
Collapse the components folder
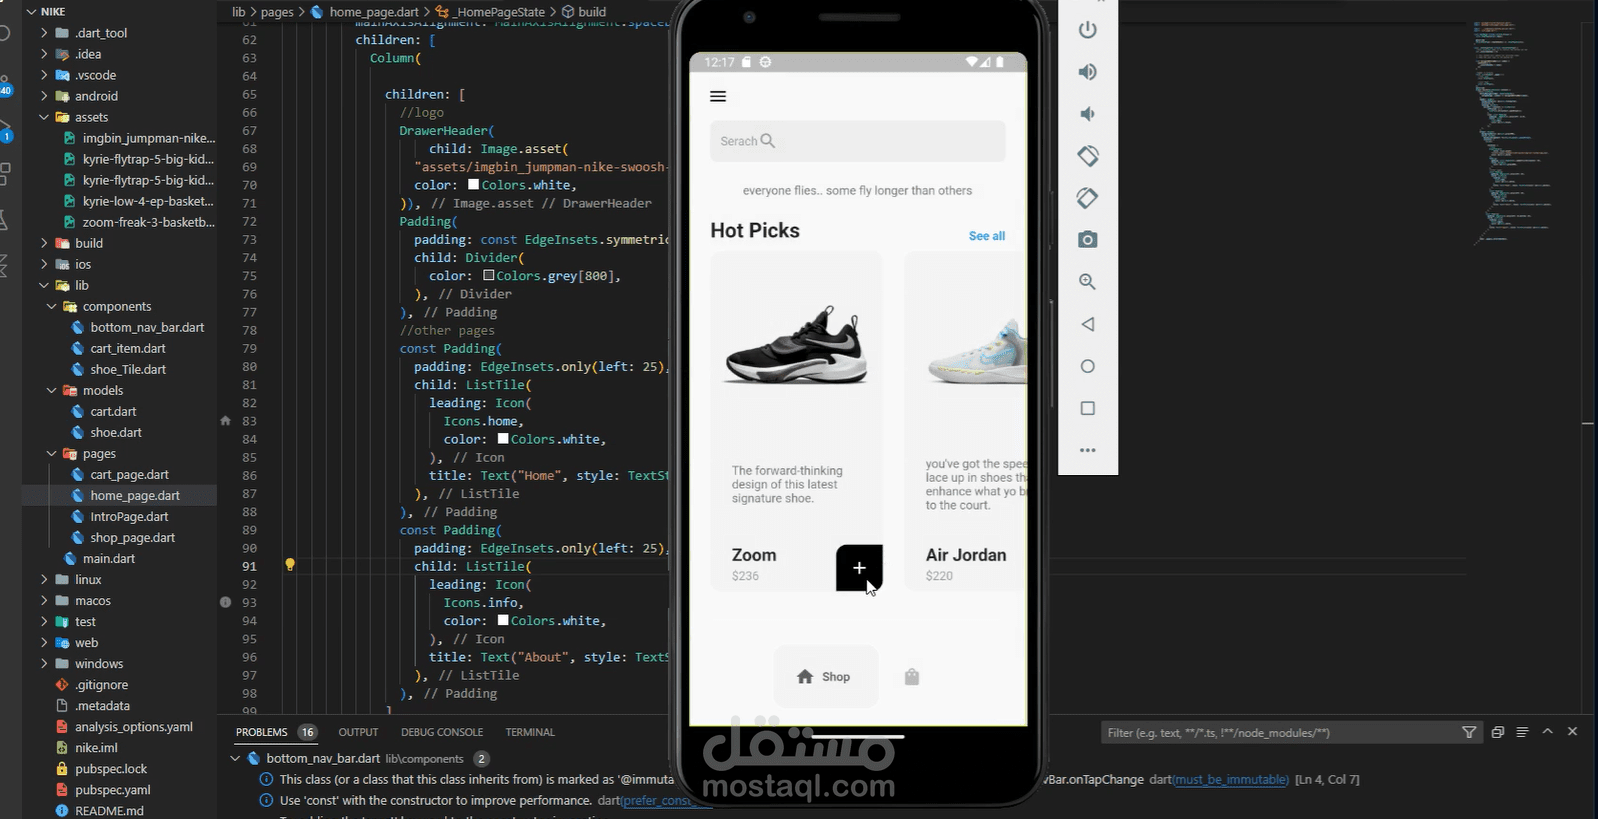(52, 306)
